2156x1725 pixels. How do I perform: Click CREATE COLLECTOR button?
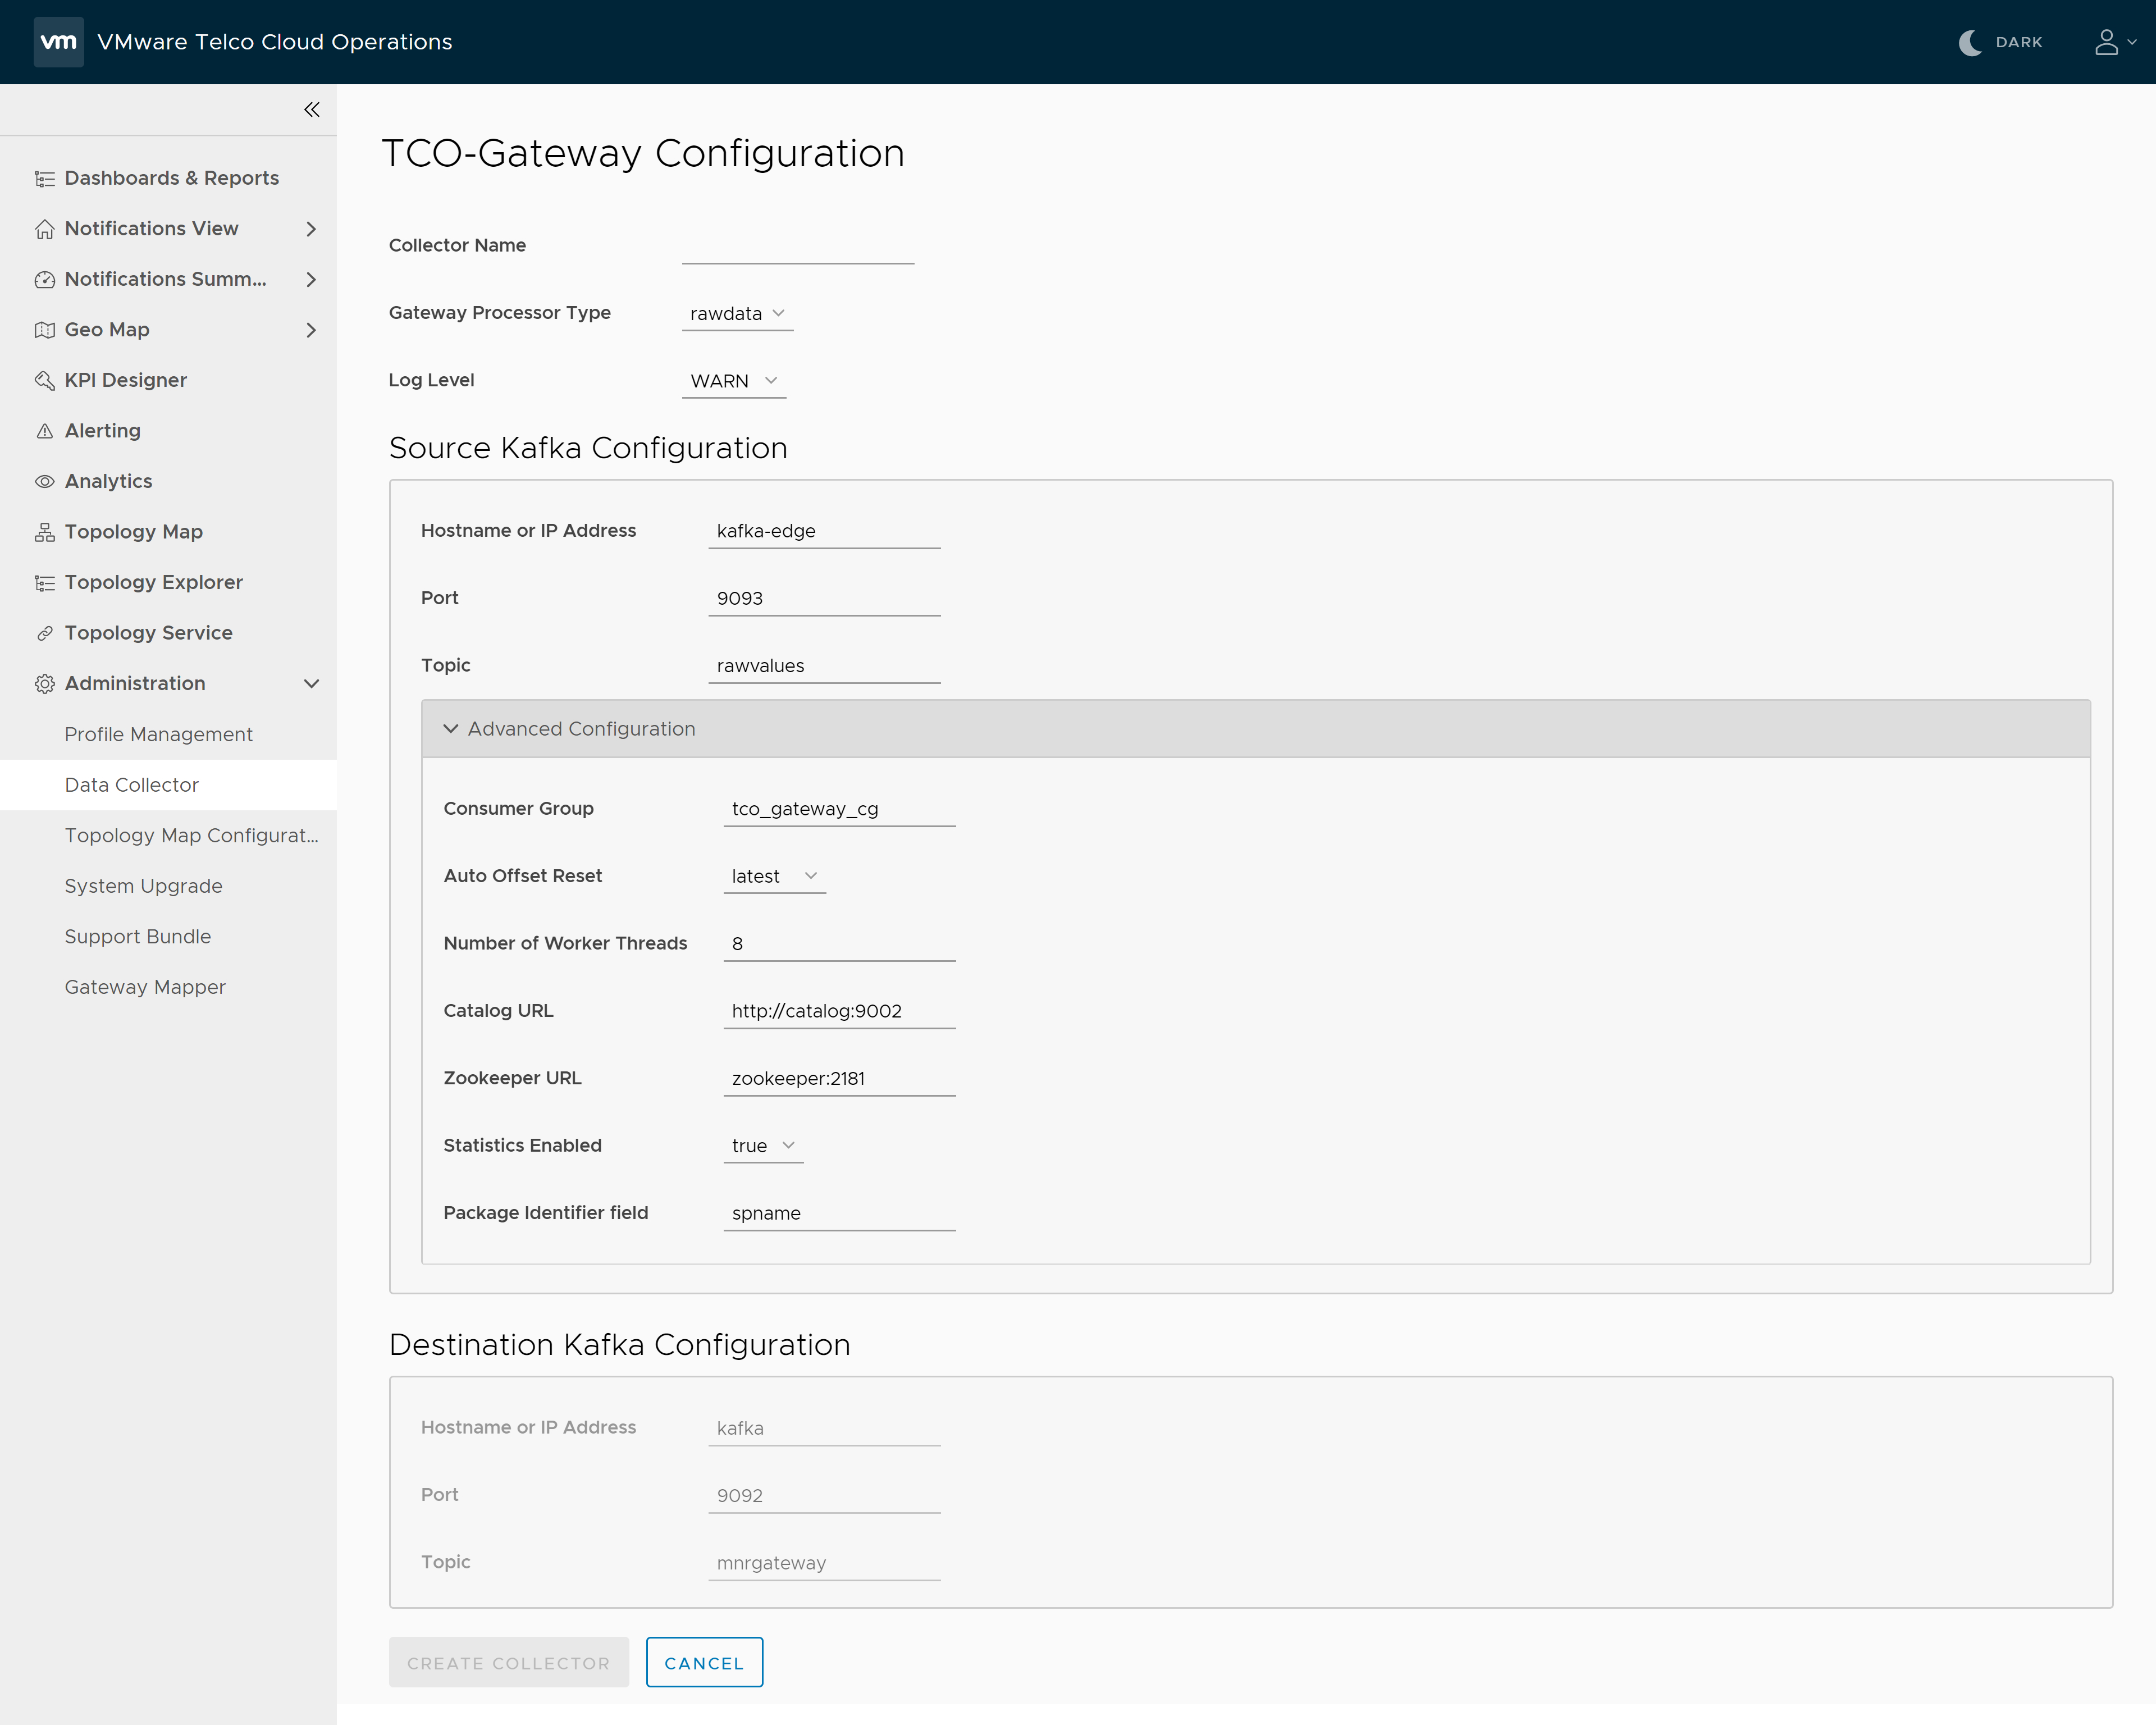[507, 1662]
